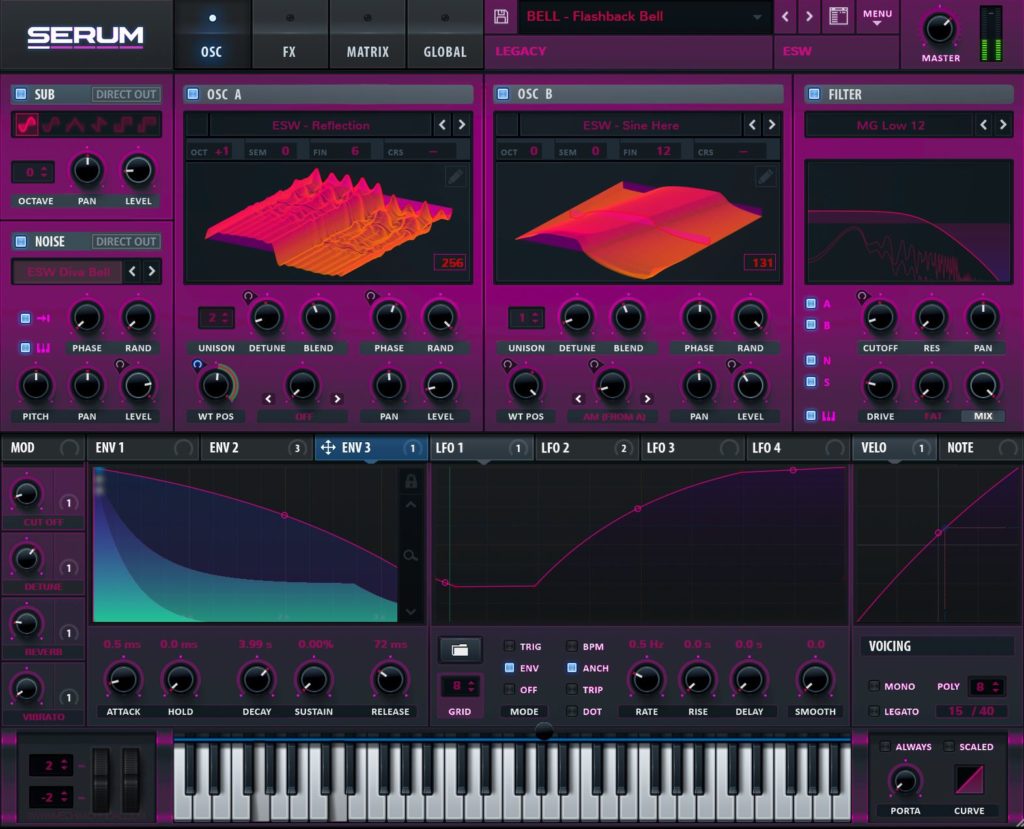Image resolution: width=1024 pixels, height=829 pixels.
Task: Select previous OSC A wavetable
Action: pyautogui.click(x=443, y=124)
